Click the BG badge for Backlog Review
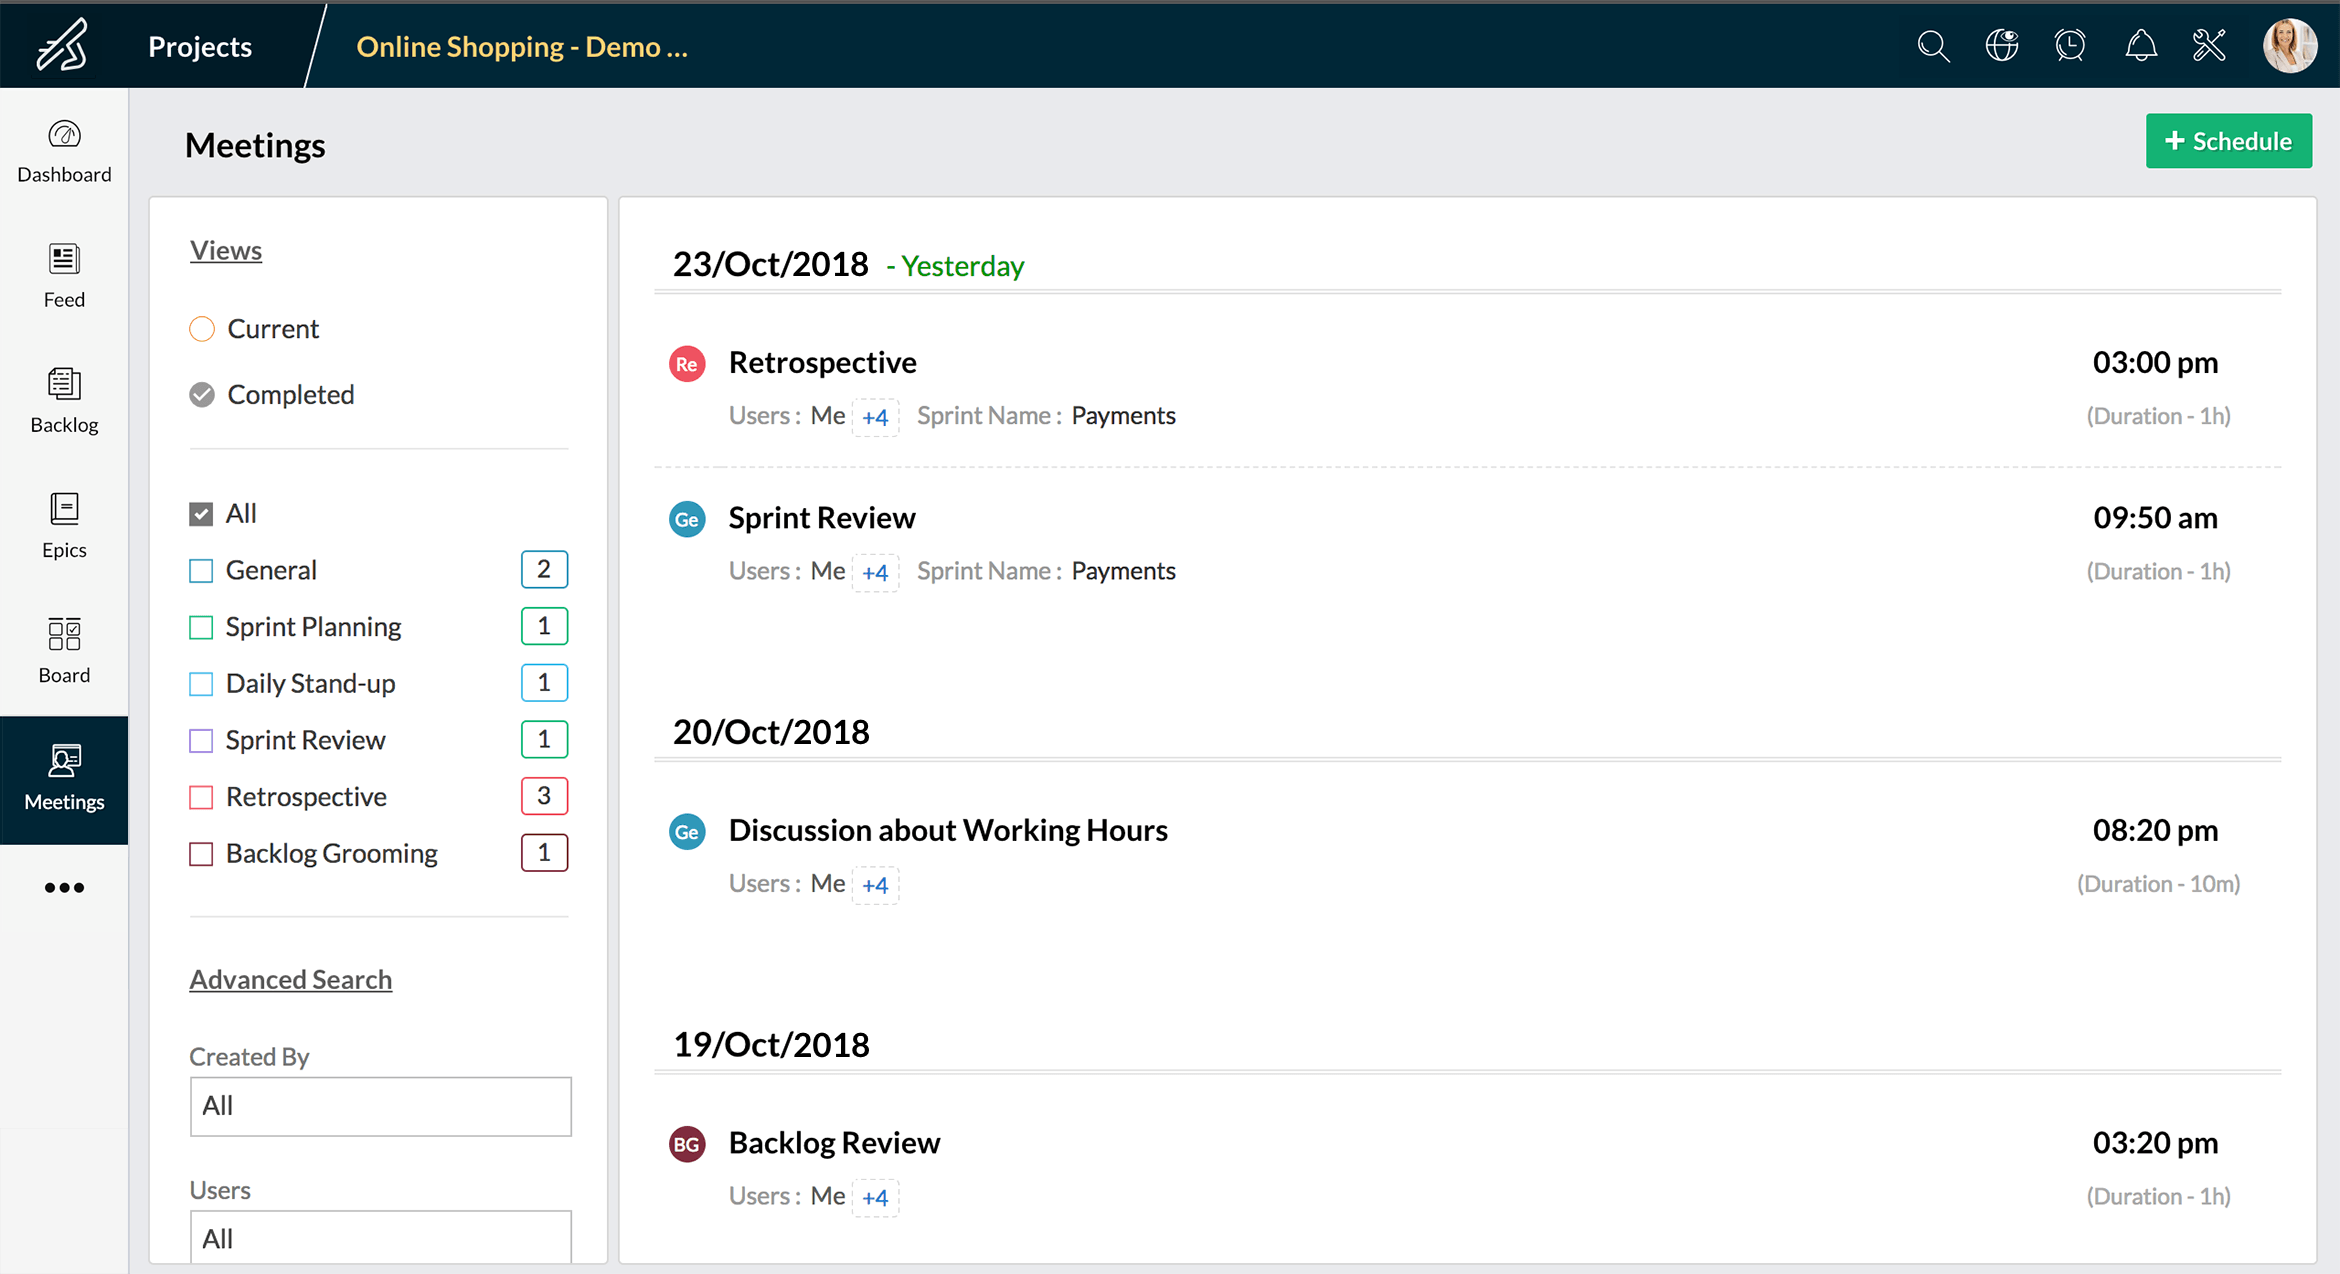This screenshot has width=2340, height=1274. 687,1144
